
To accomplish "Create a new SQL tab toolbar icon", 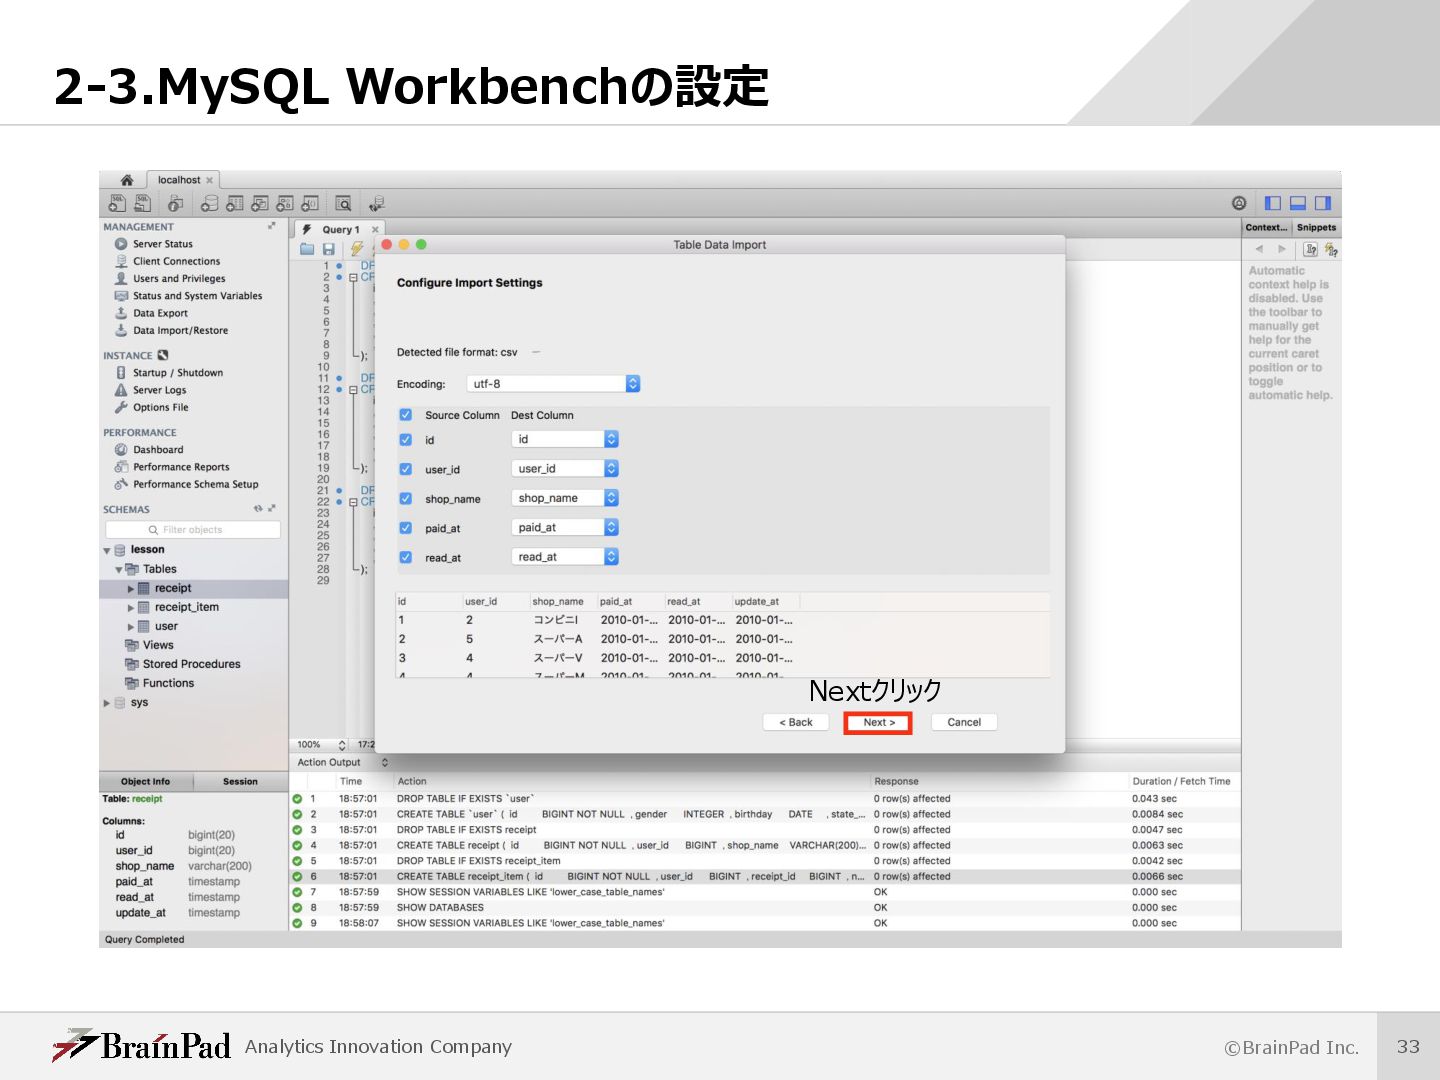I will (x=117, y=203).
